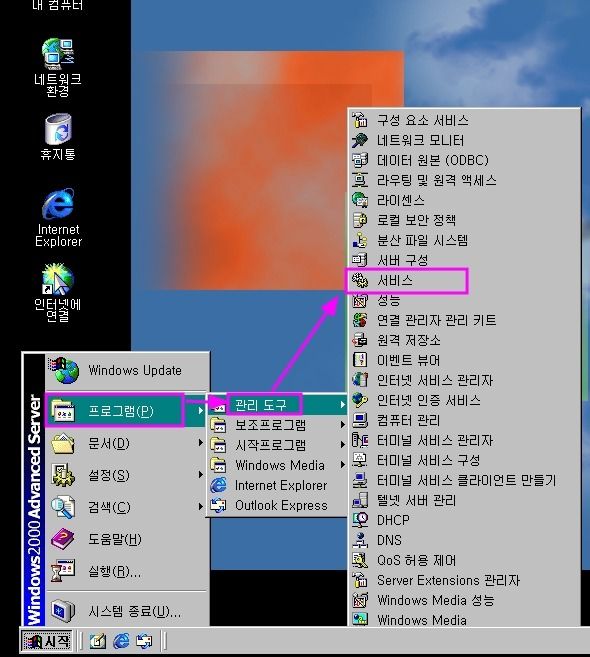590x657 pixels.
Task: Click the DHCP icon
Action: coord(360,520)
